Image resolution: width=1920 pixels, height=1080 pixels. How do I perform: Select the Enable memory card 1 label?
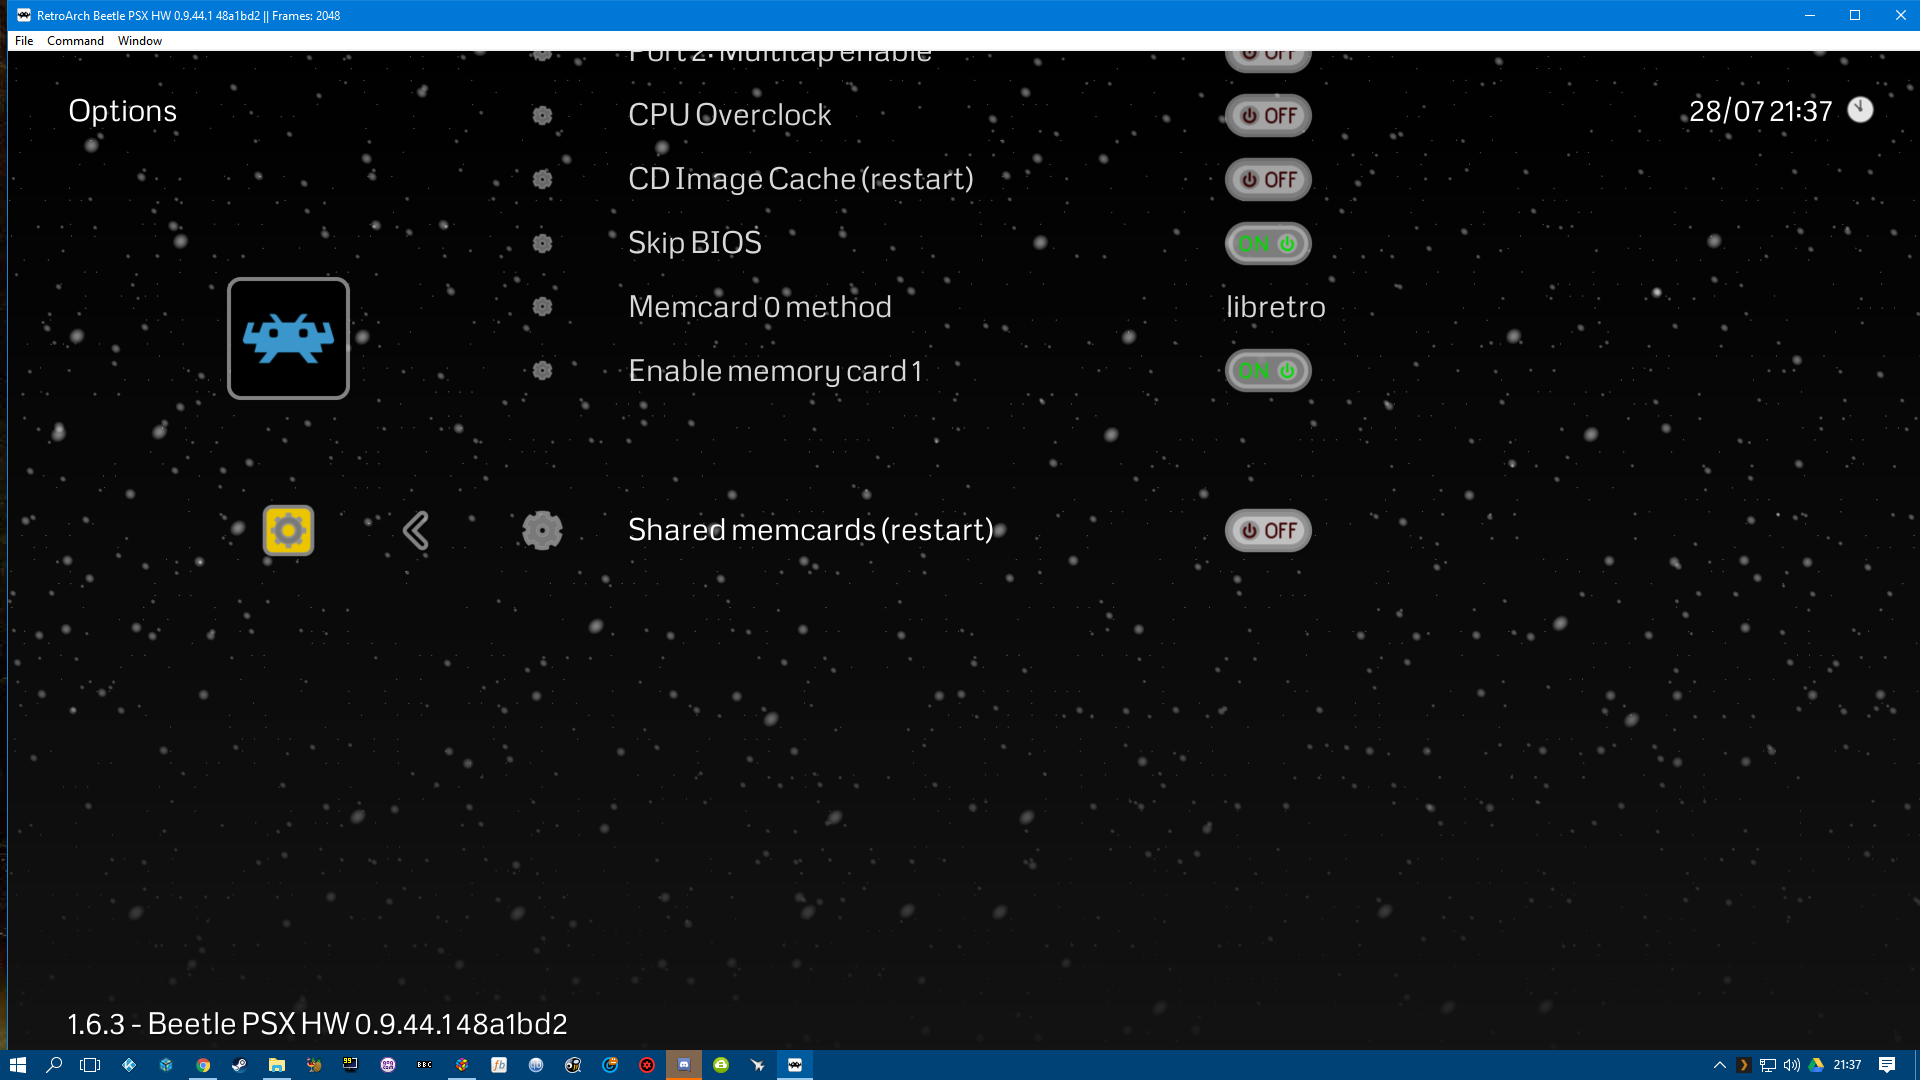coord(775,370)
